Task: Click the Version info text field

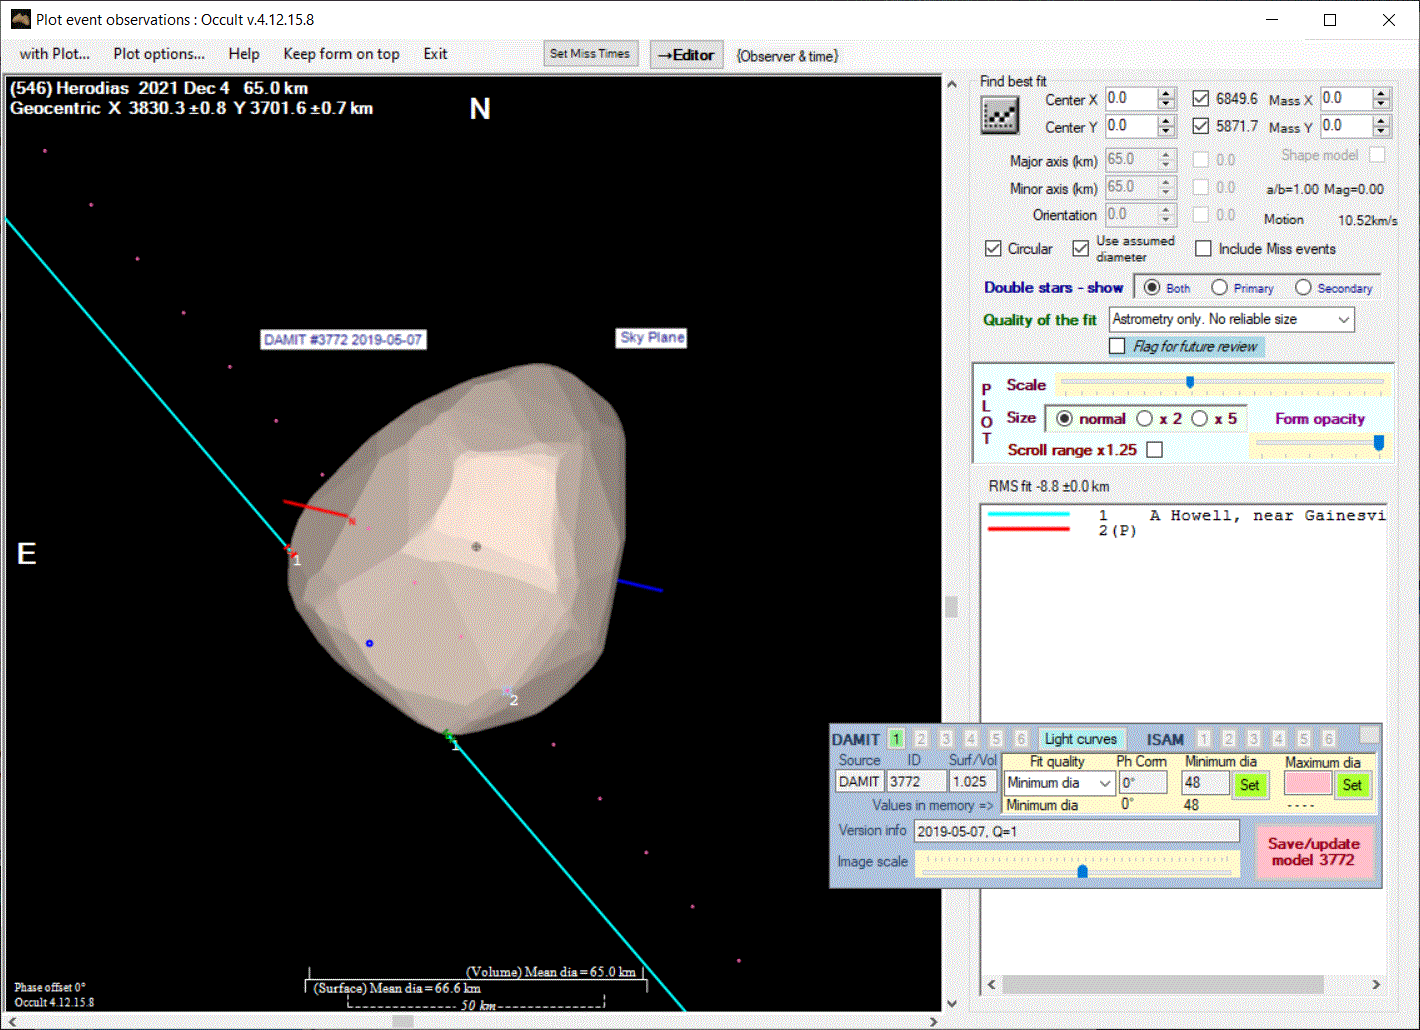Action: point(1076,831)
